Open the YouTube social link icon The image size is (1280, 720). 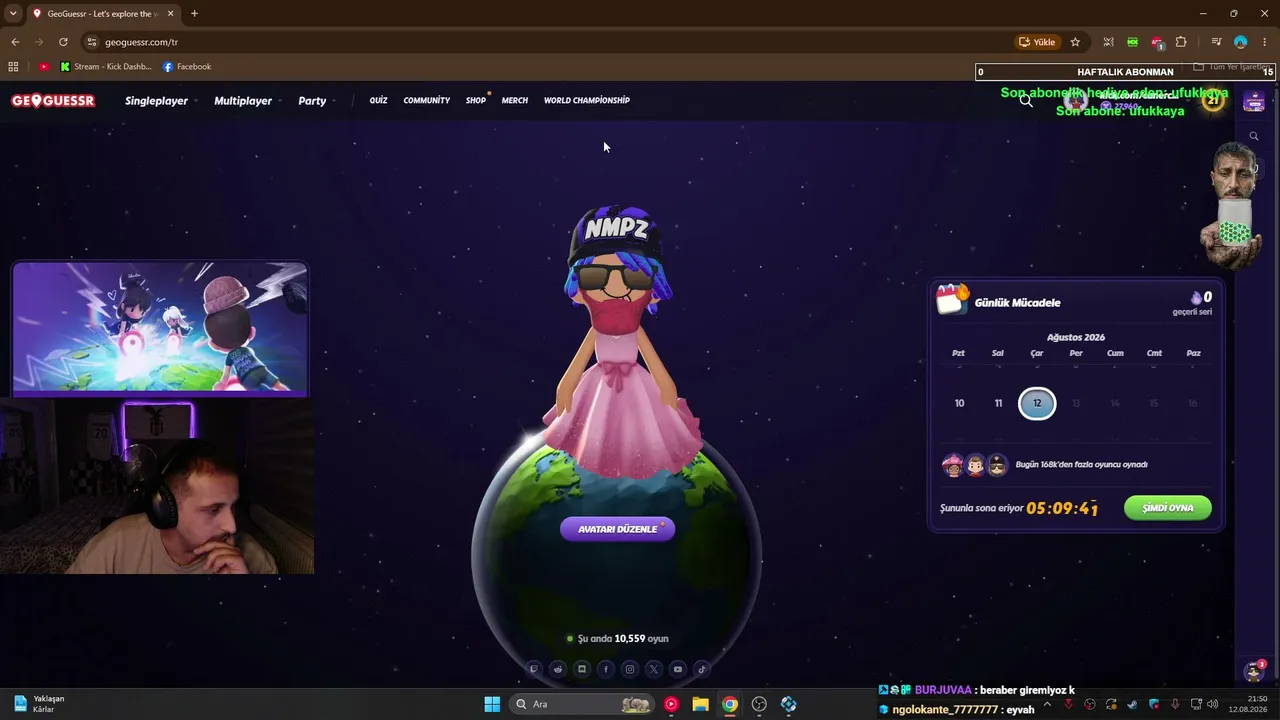(x=678, y=669)
